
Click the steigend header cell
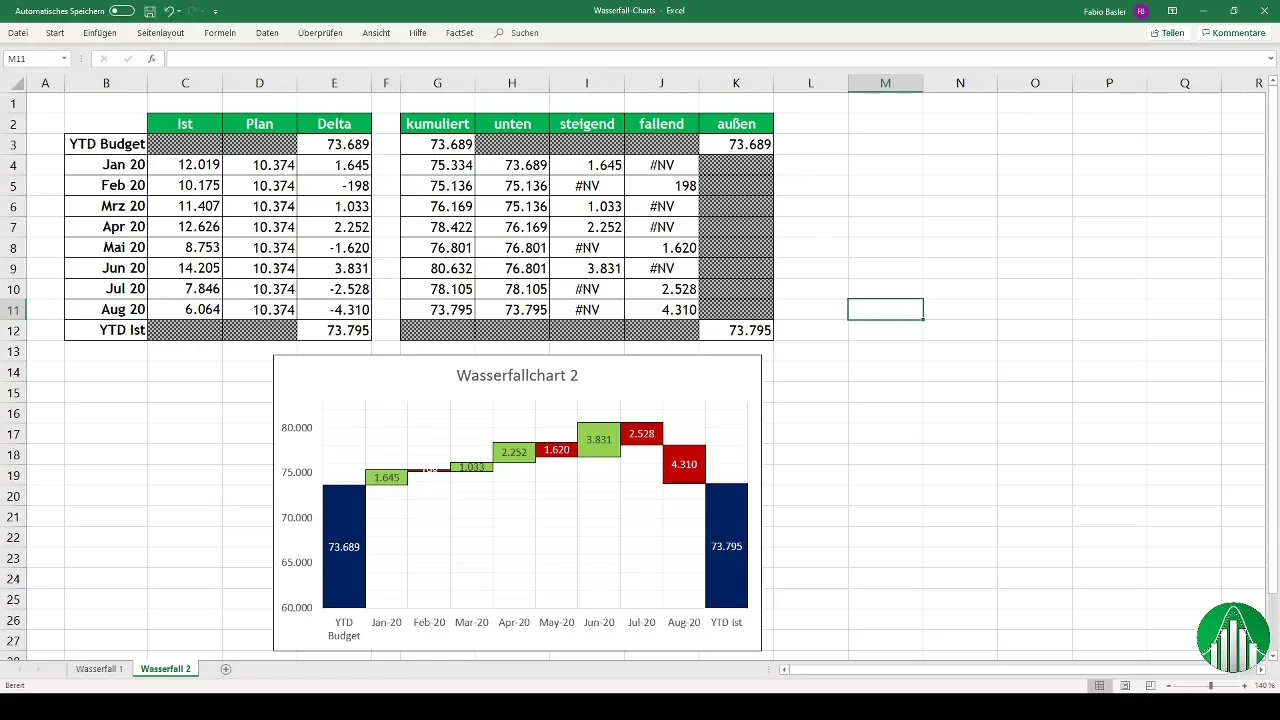586,124
